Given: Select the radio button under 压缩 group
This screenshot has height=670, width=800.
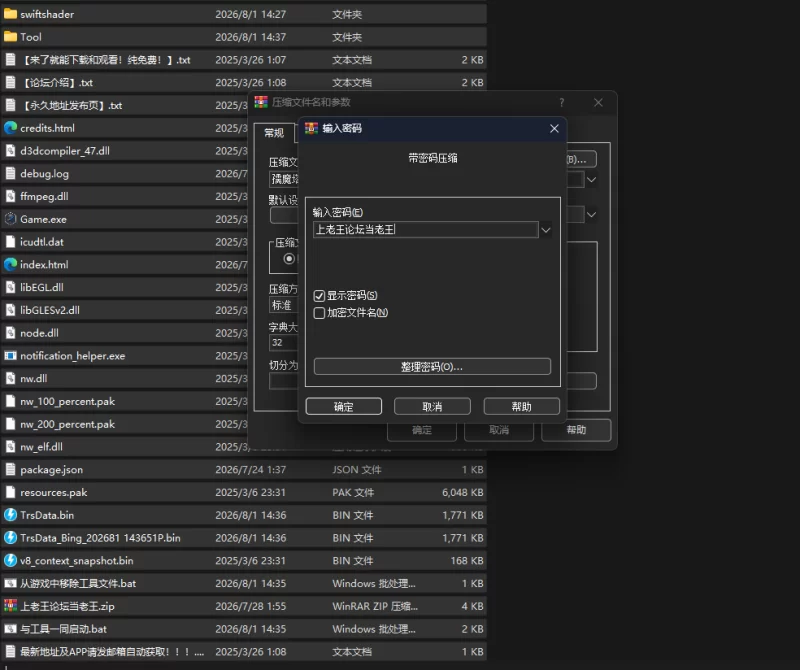Looking at the screenshot, I should point(289,259).
